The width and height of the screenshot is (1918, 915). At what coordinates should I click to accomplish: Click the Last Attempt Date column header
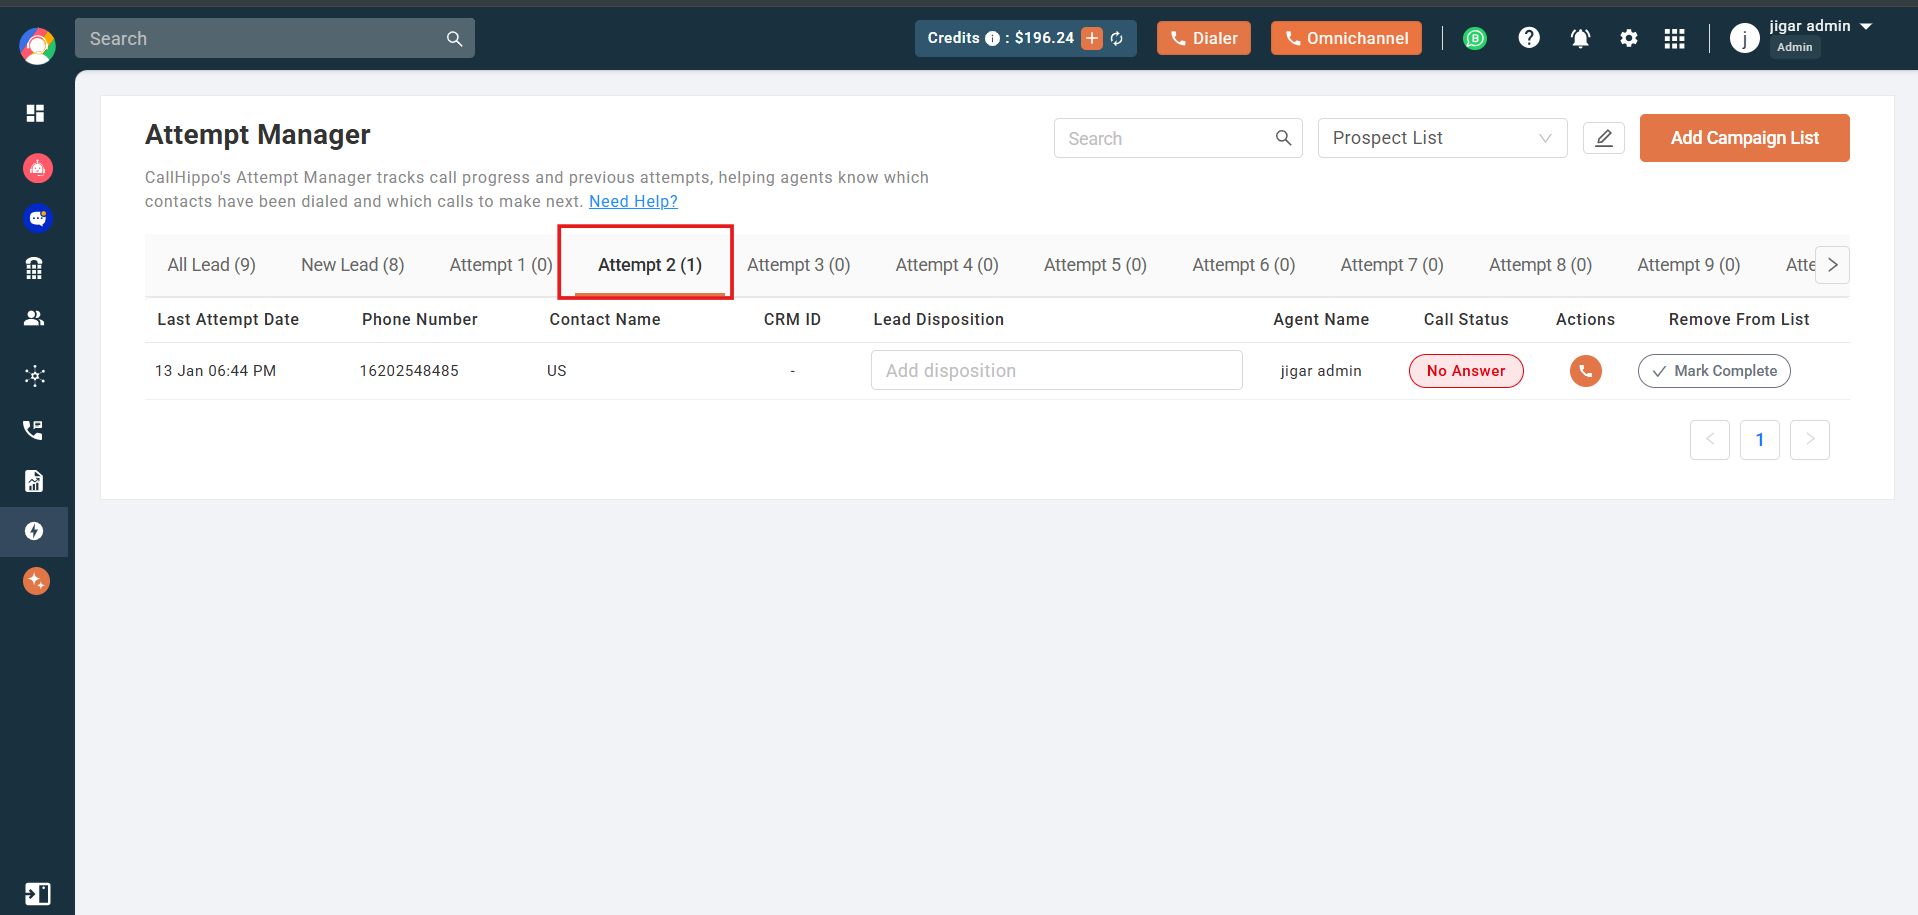pyautogui.click(x=228, y=319)
